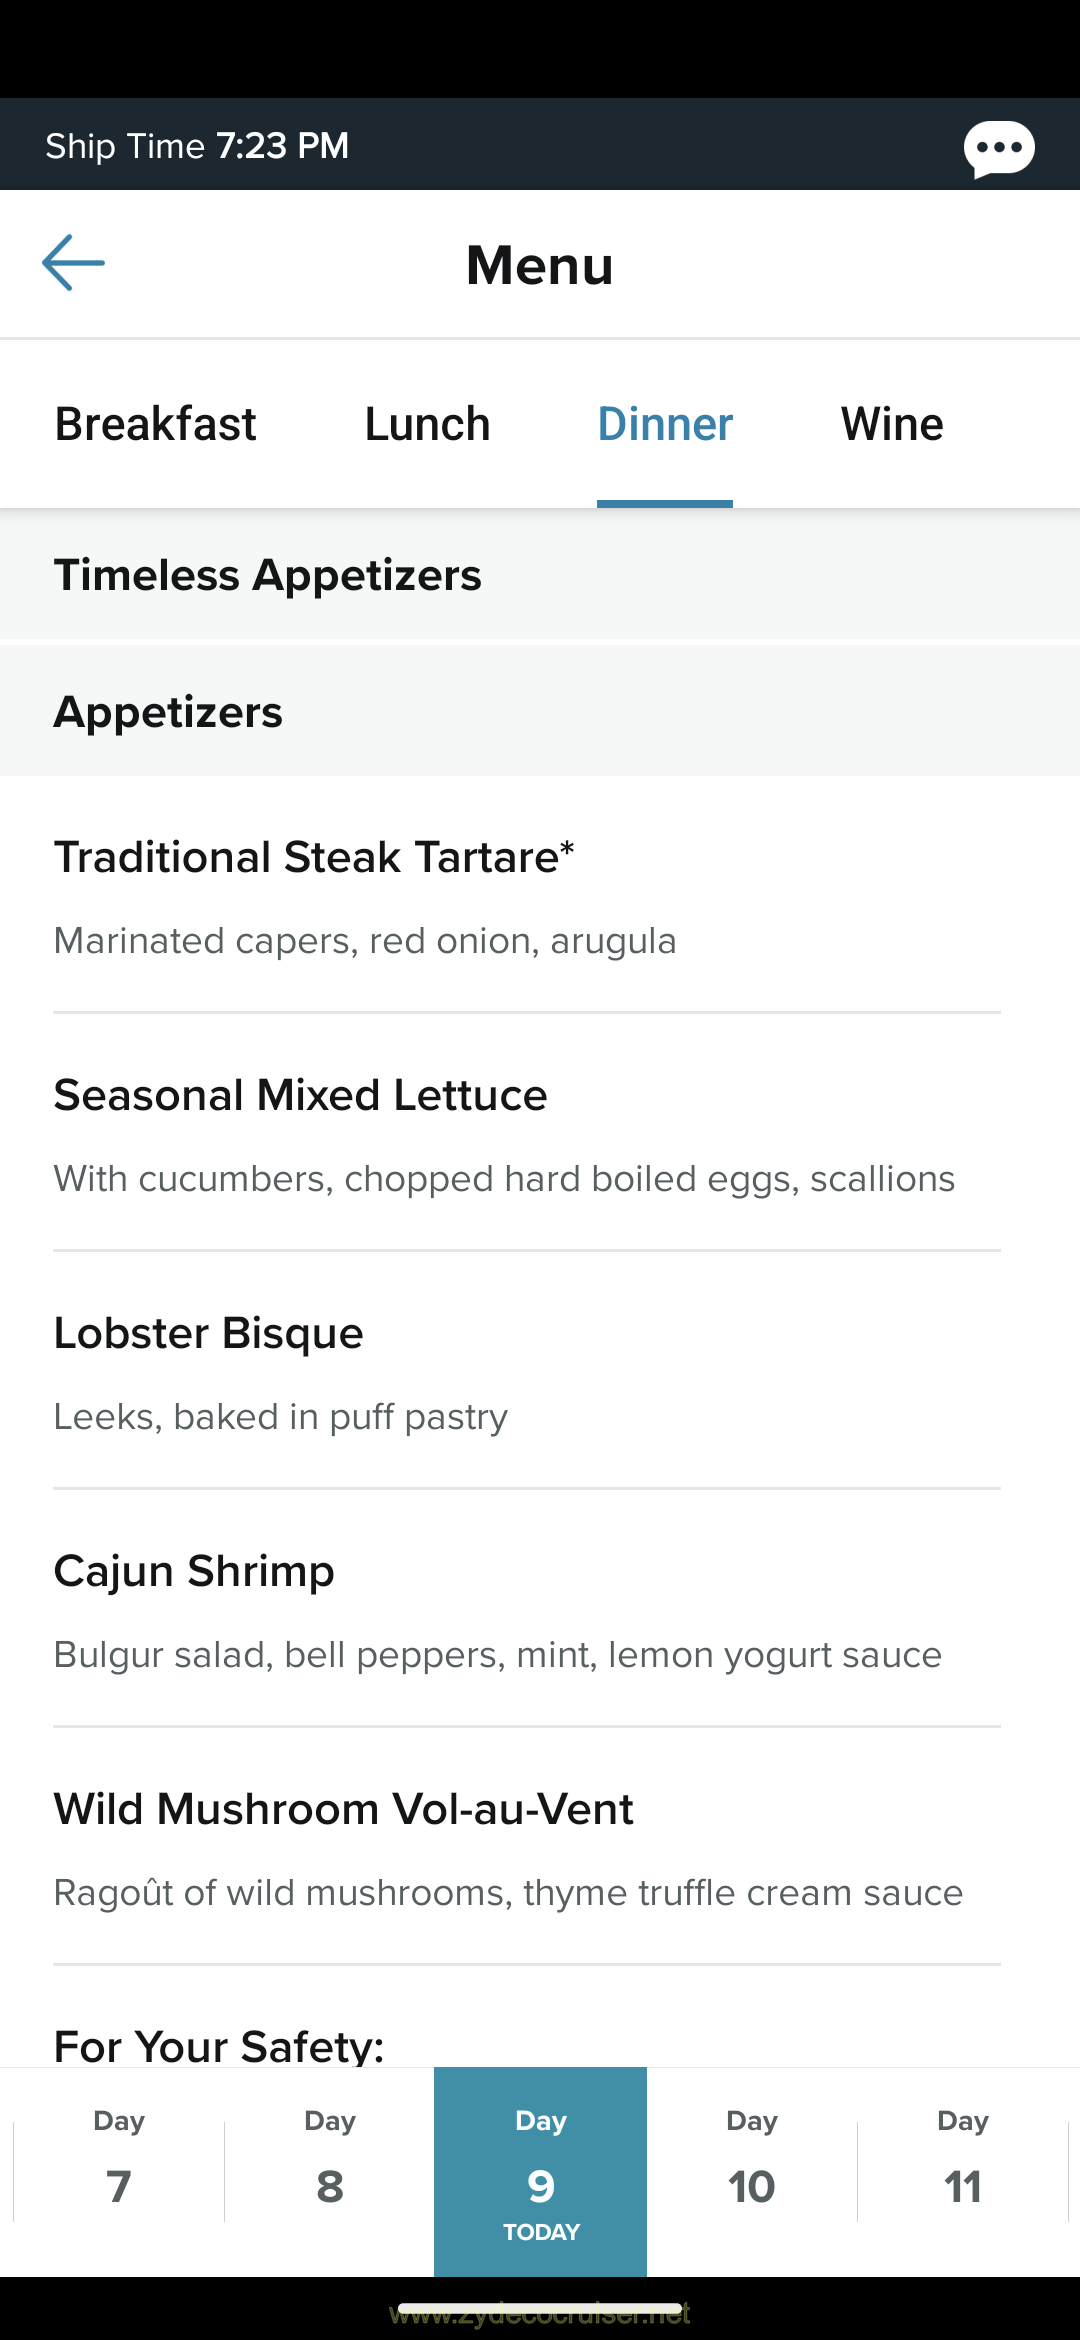Open the Wine tab

click(x=892, y=424)
